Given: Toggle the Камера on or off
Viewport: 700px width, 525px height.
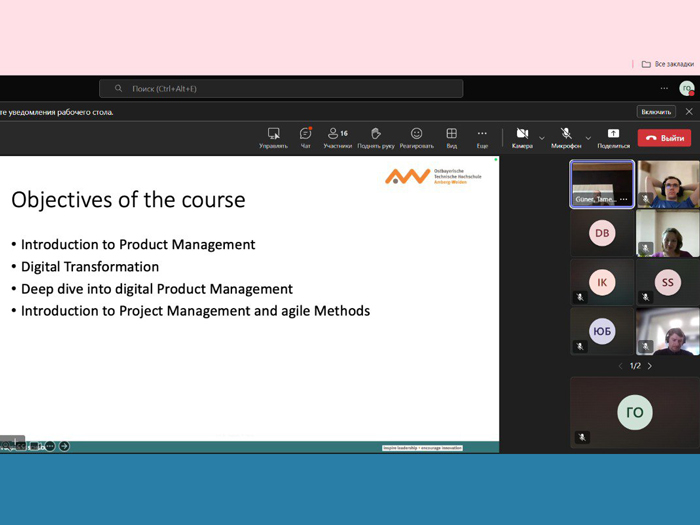Looking at the screenshot, I should point(522,137).
